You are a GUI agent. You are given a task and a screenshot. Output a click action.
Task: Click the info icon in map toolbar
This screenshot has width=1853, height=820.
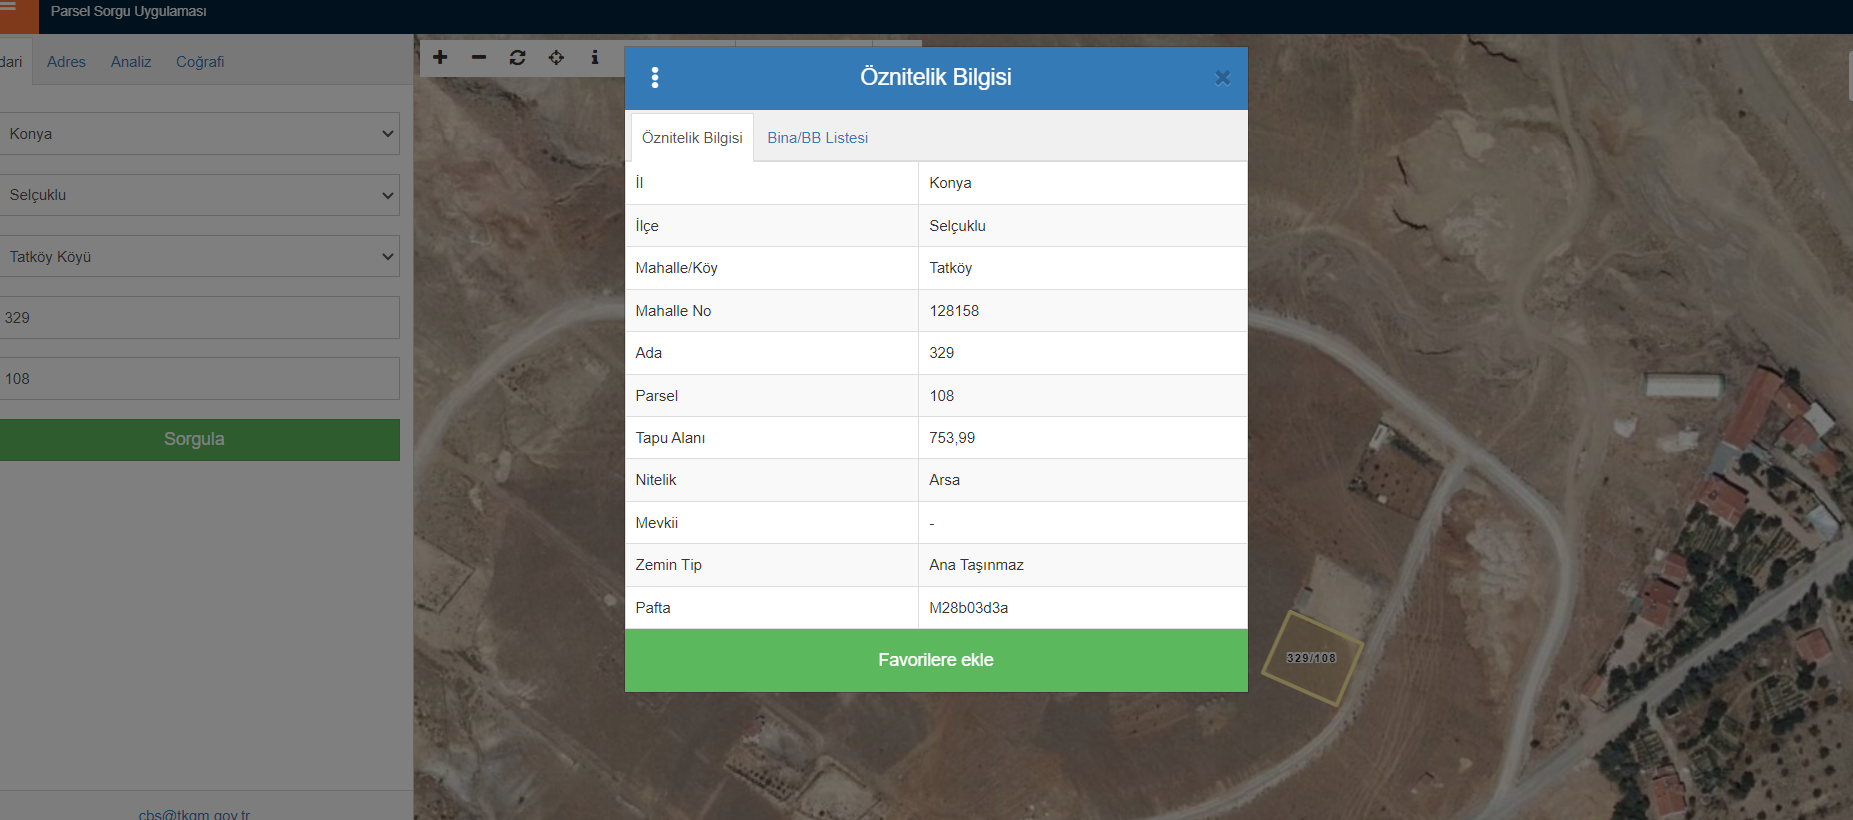(595, 57)
